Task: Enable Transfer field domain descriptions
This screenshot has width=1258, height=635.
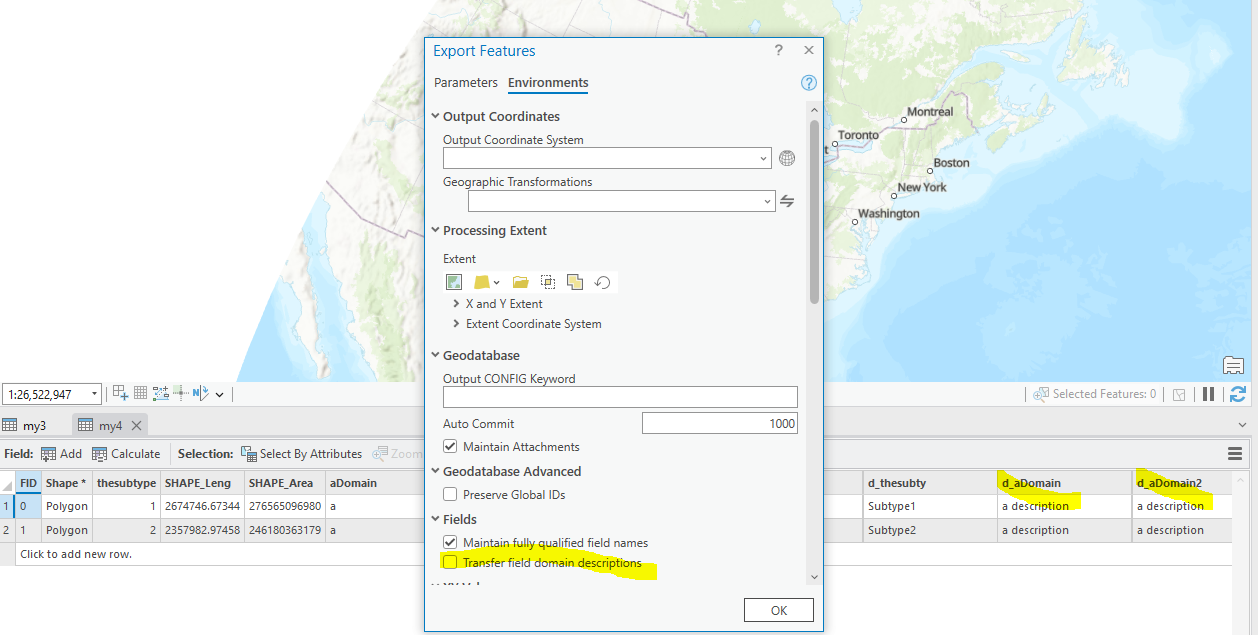Action: point(451,562)
